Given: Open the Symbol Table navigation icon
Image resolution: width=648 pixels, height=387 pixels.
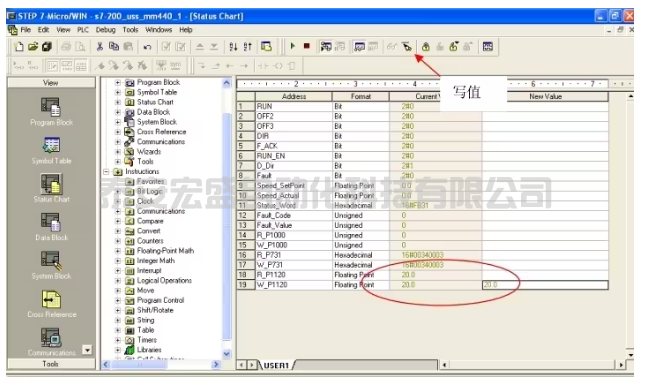Looking at the screenshot, I should click(51, 150).
